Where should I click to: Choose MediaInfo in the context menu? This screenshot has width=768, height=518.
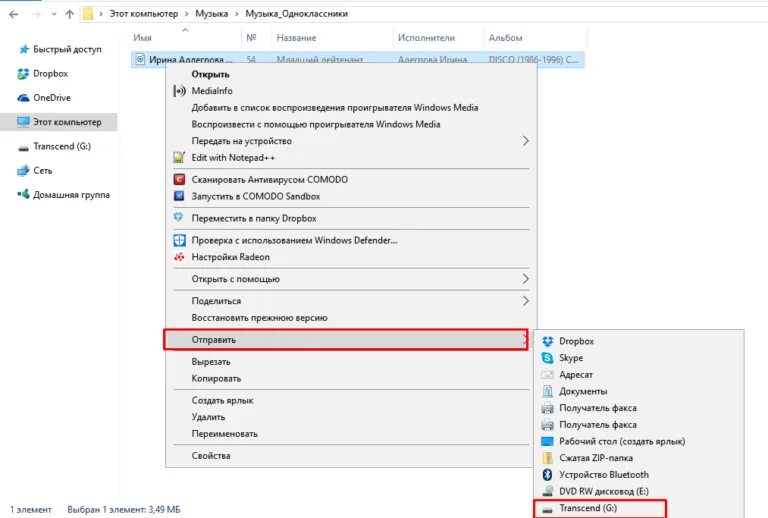point(351,91)
